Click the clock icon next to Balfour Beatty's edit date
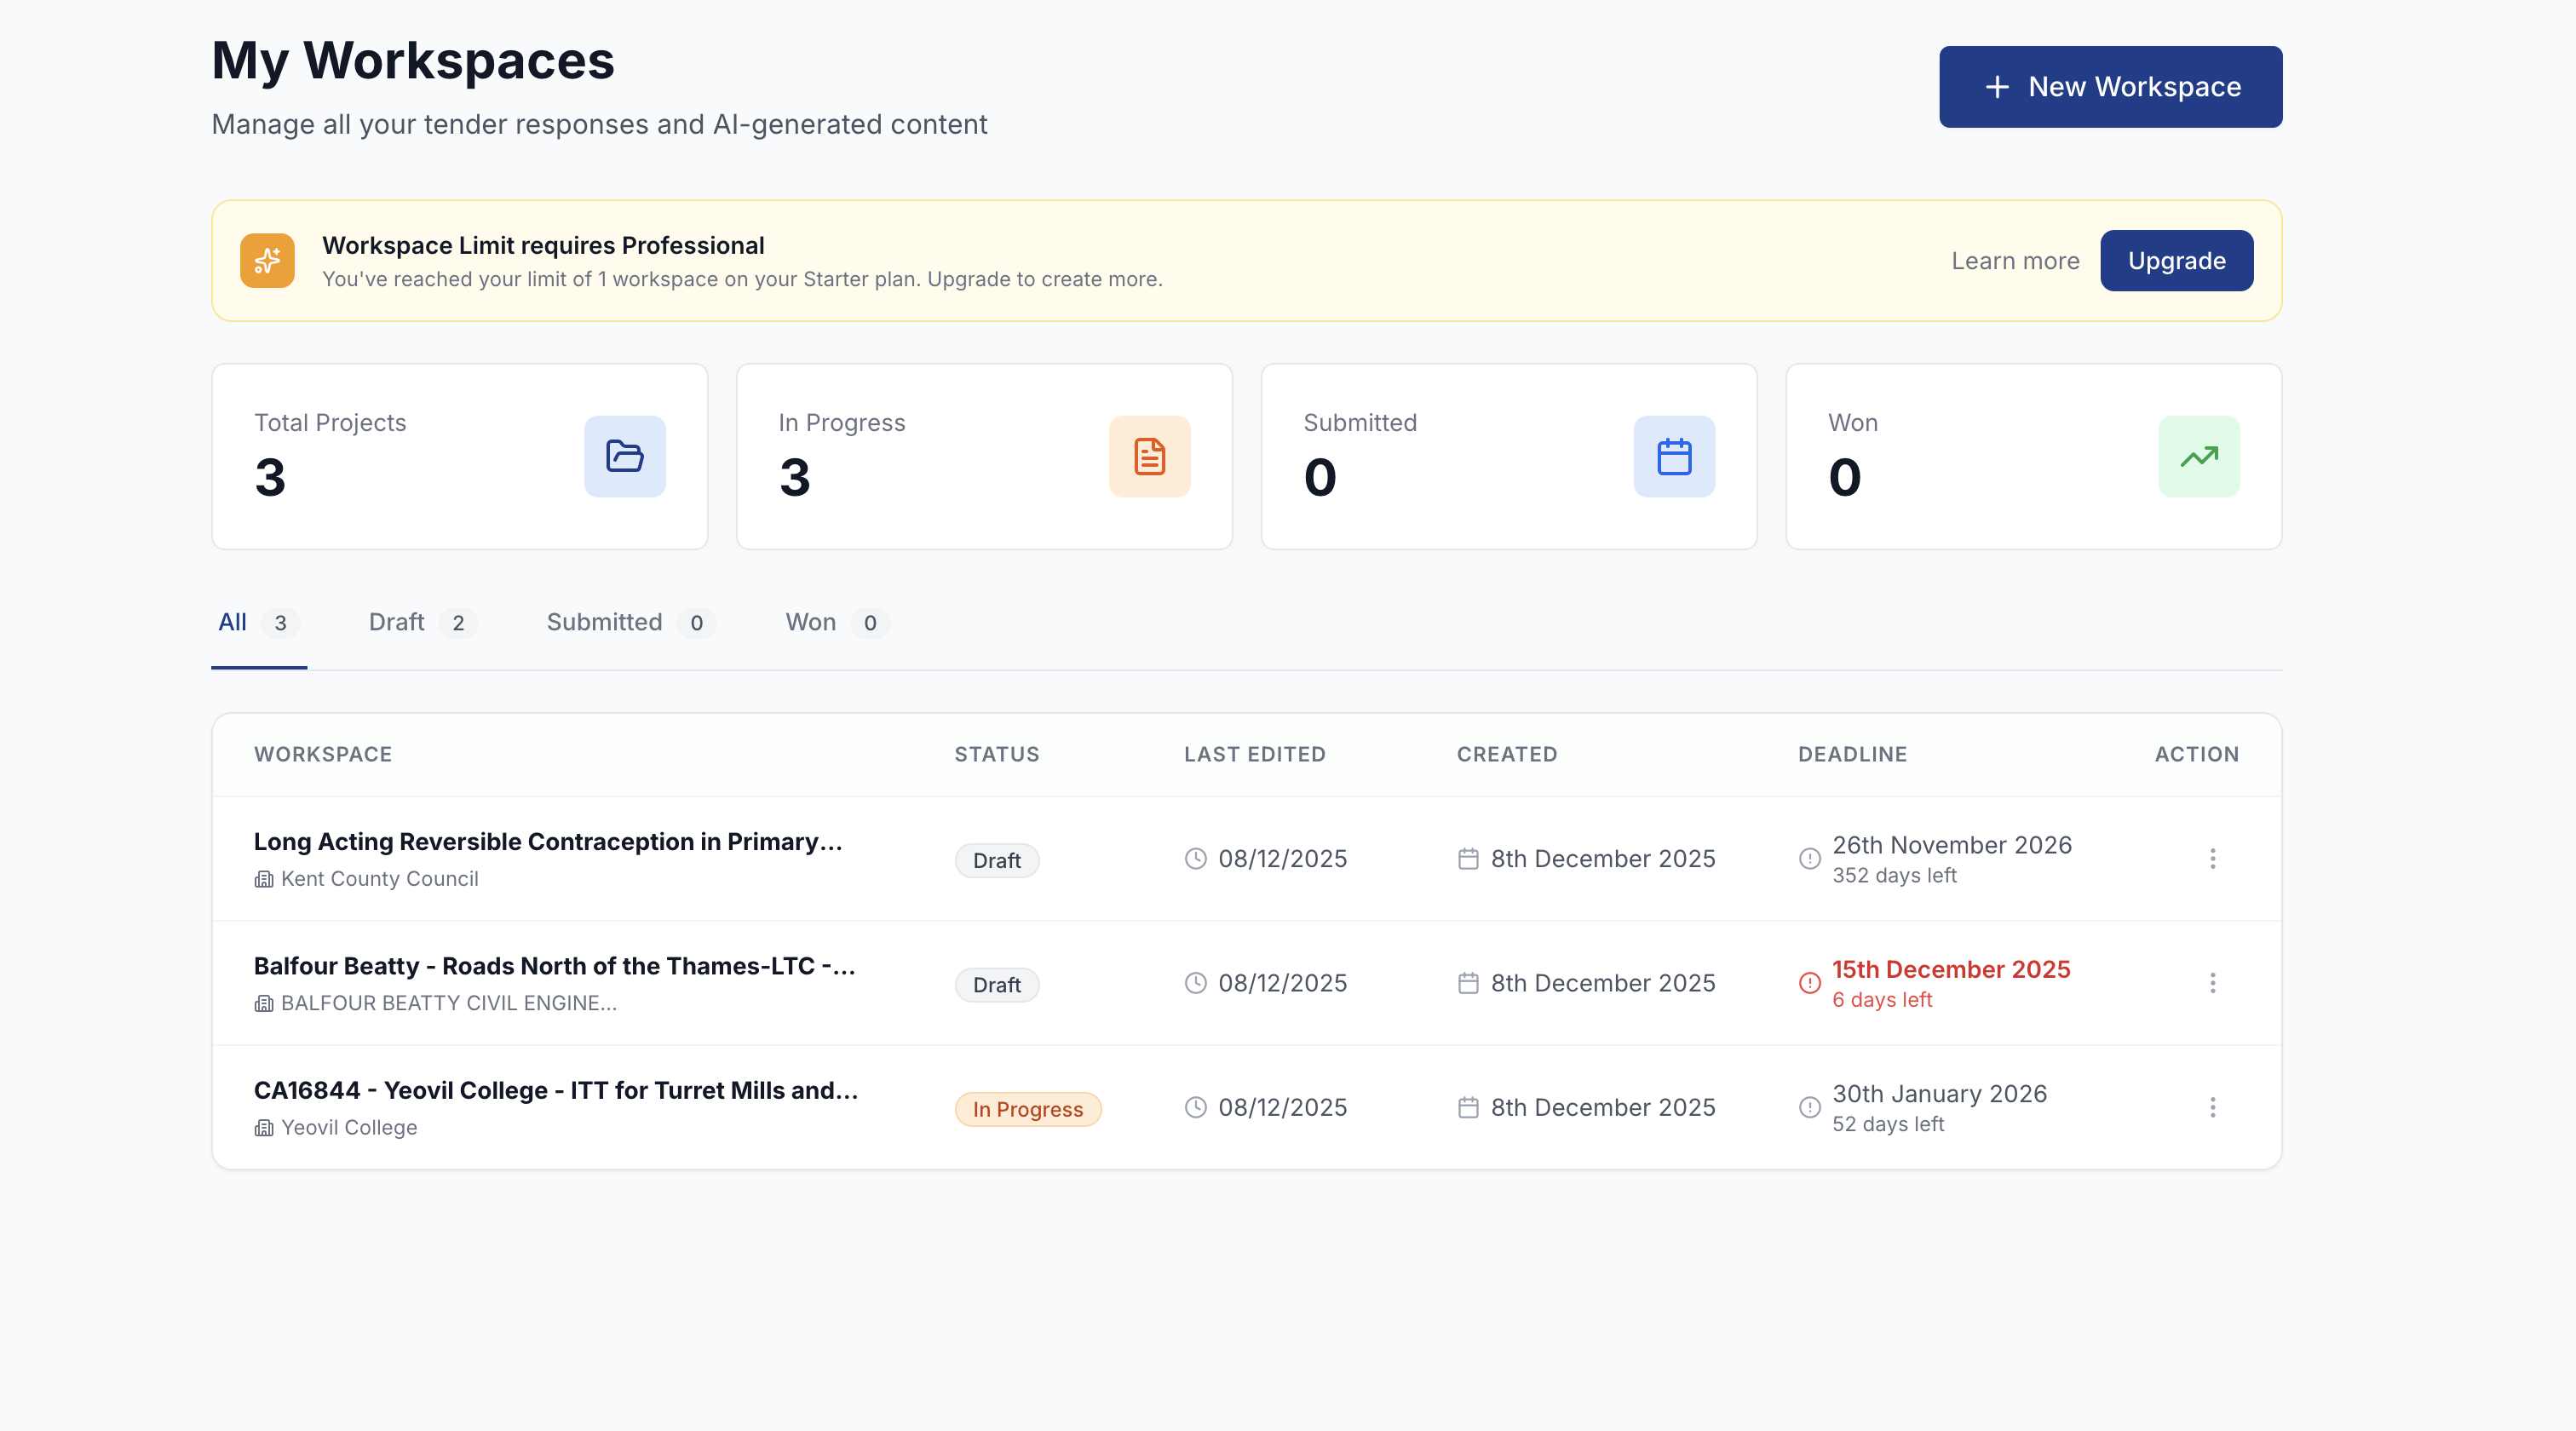 [x=1196, y=983]
